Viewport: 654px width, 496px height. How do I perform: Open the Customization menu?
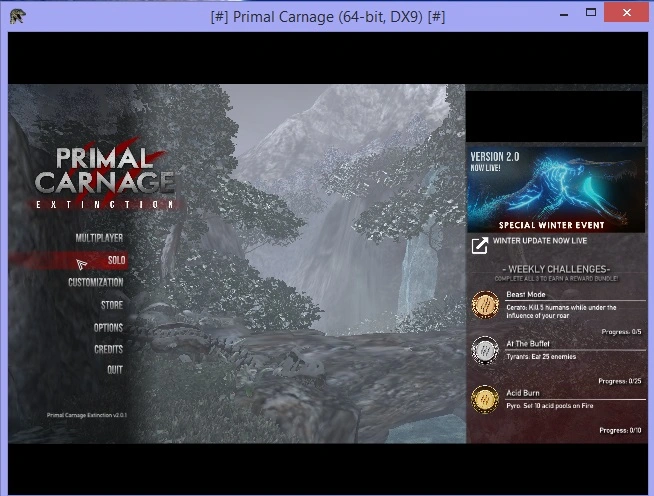(96, 282)
